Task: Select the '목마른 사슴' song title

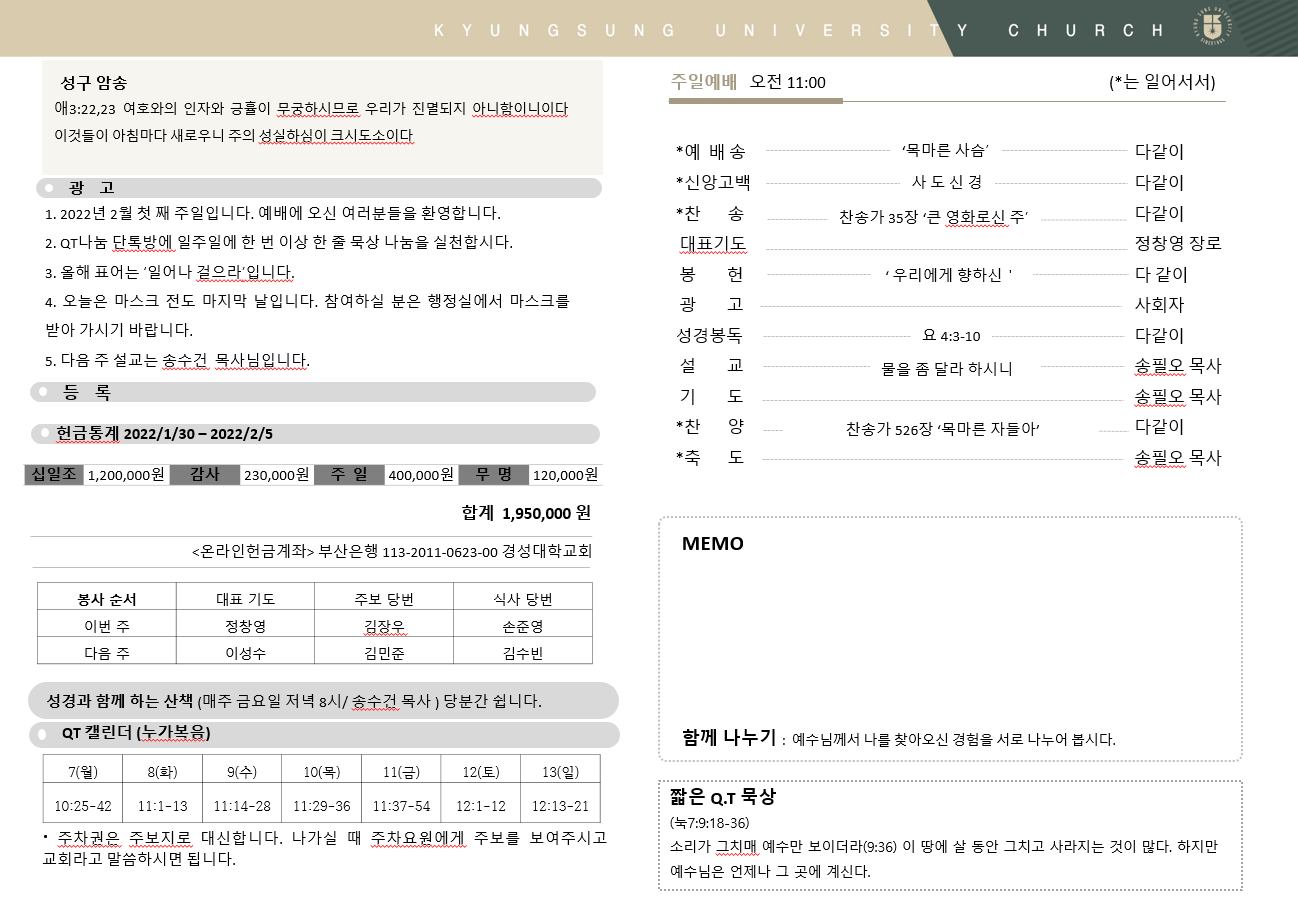Action: 945,151
